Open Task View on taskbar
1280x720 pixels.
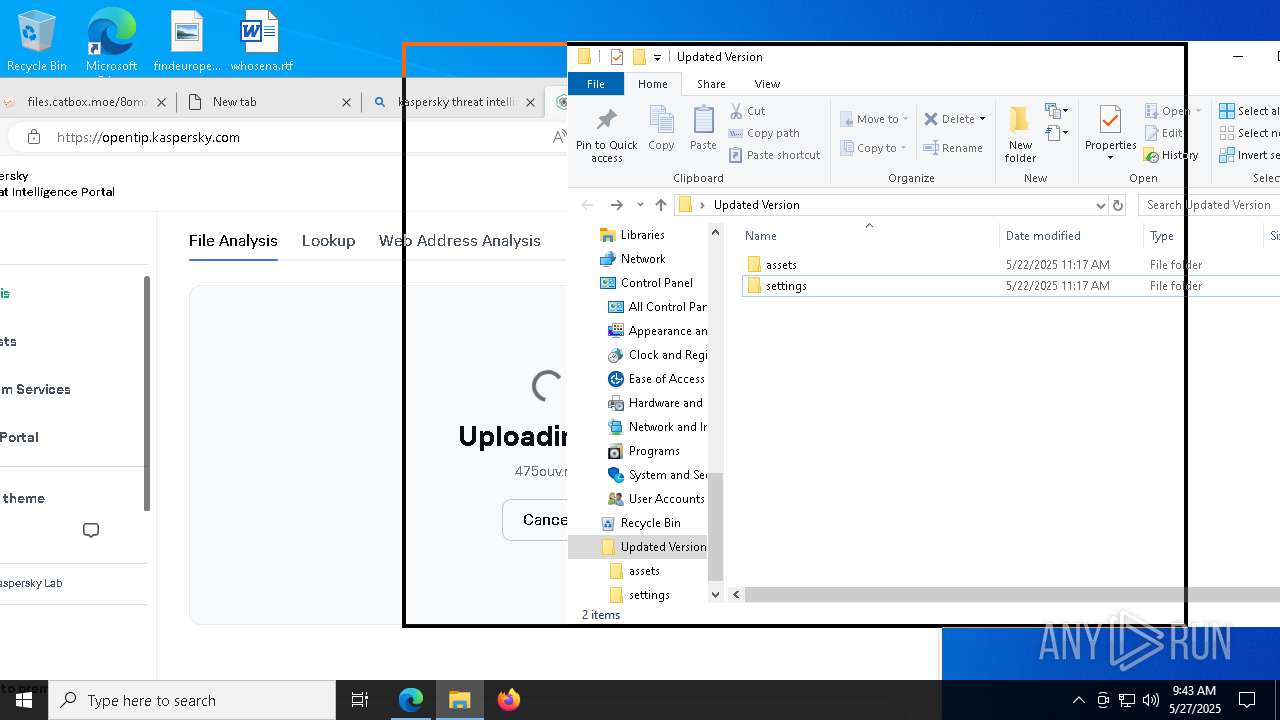(x=360, y=700)
